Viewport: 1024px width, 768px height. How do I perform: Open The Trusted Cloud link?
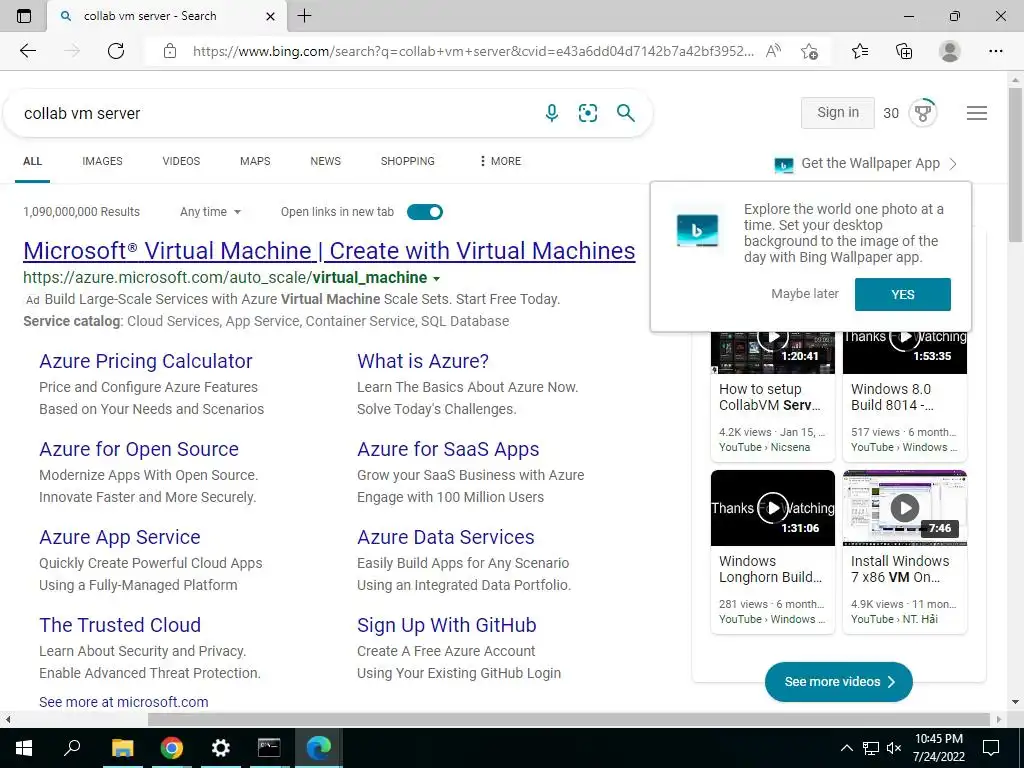pos(120,625)
